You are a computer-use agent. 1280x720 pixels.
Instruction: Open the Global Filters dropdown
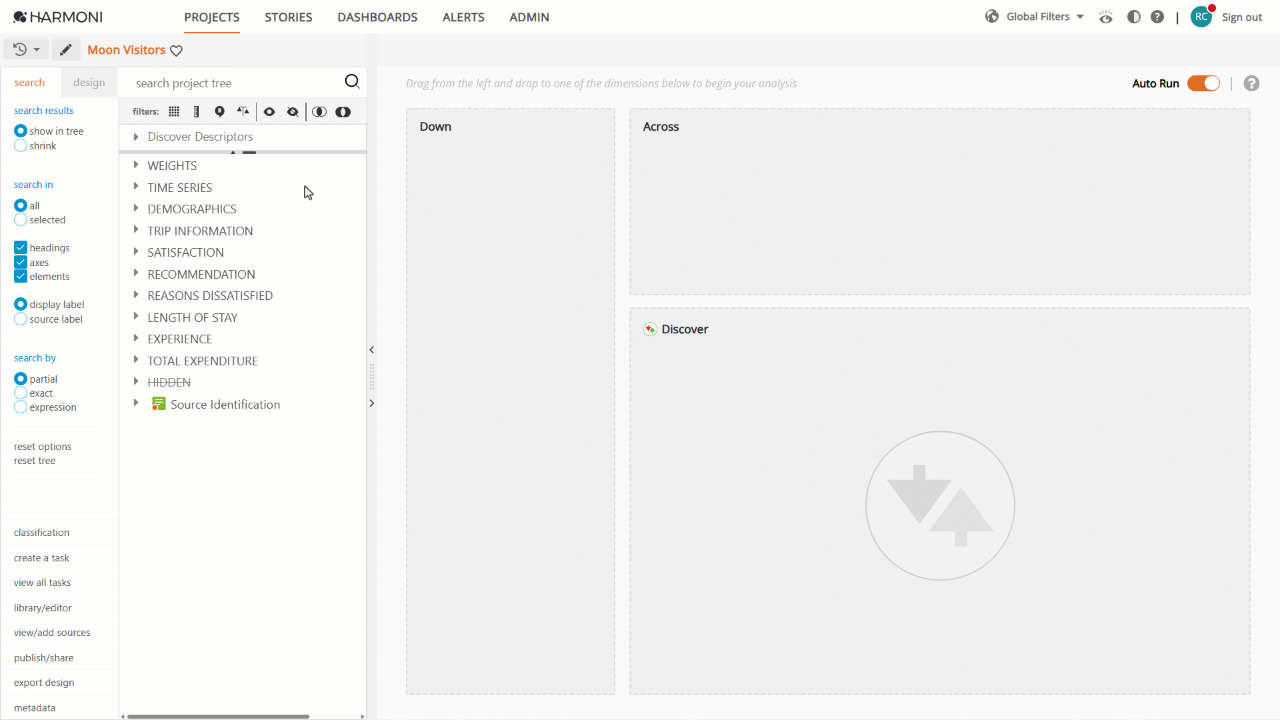coord(1046,17)
